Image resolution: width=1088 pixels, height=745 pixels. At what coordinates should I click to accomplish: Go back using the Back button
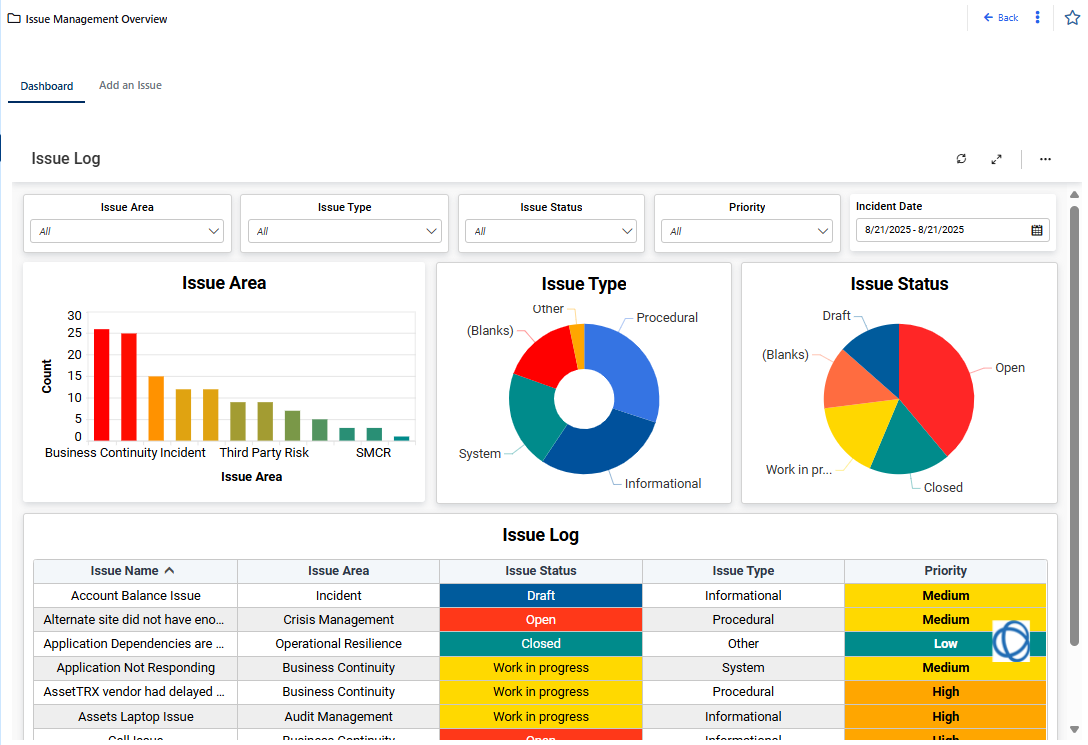[1001, 18]
